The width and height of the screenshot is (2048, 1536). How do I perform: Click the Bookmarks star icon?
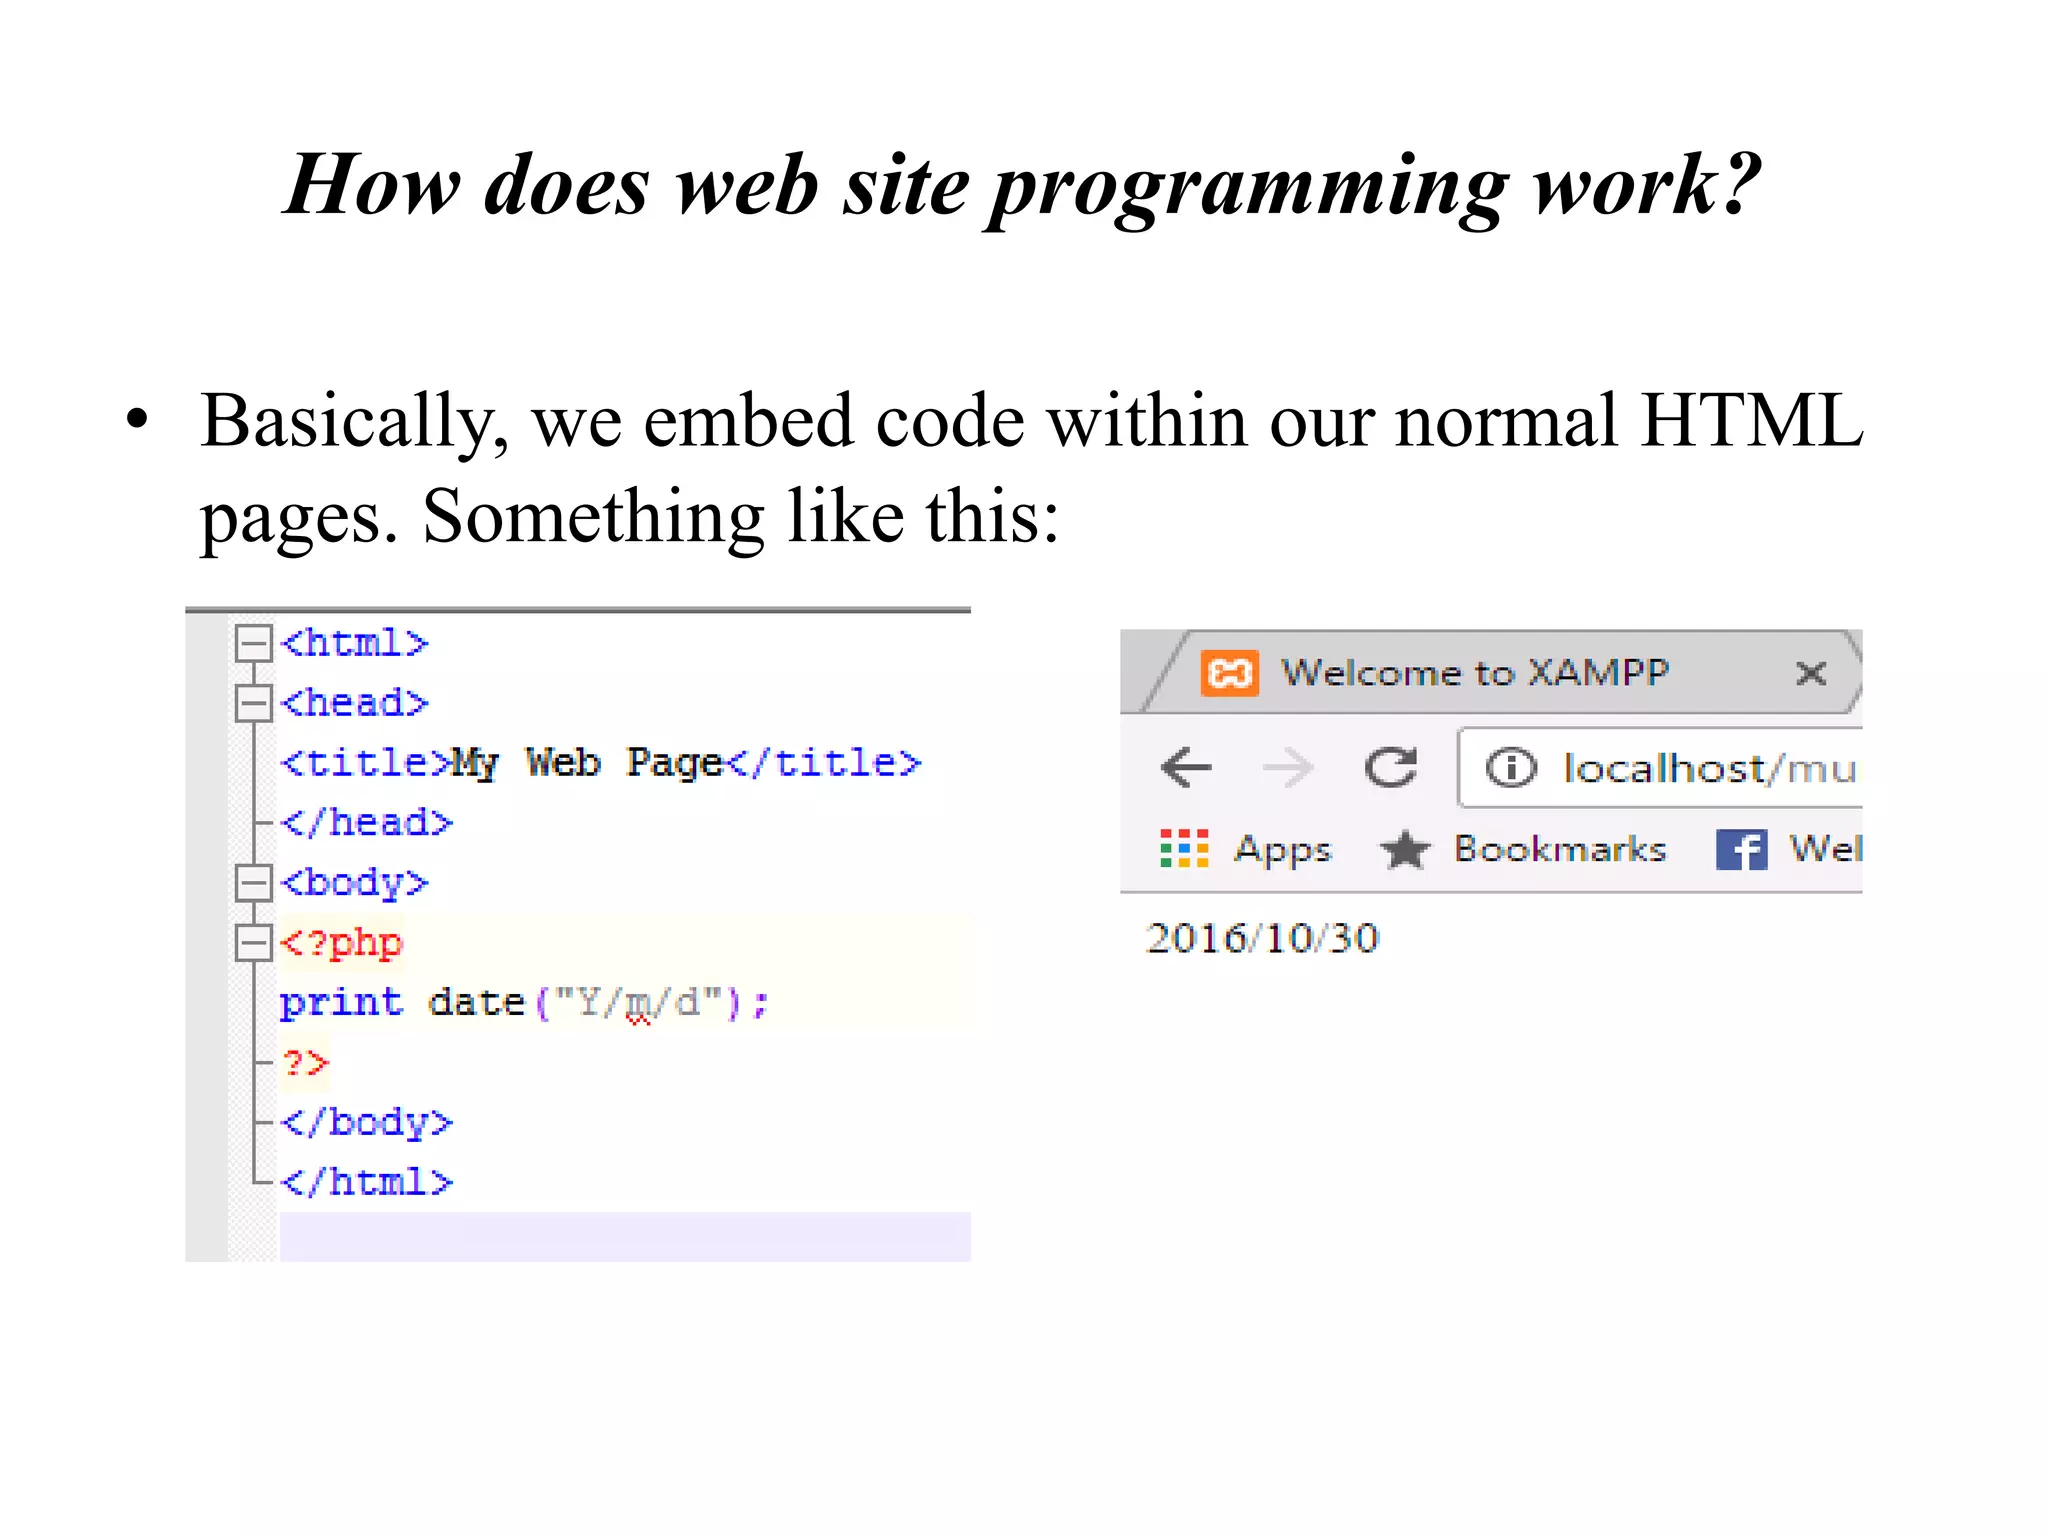tap(1407, 850)
